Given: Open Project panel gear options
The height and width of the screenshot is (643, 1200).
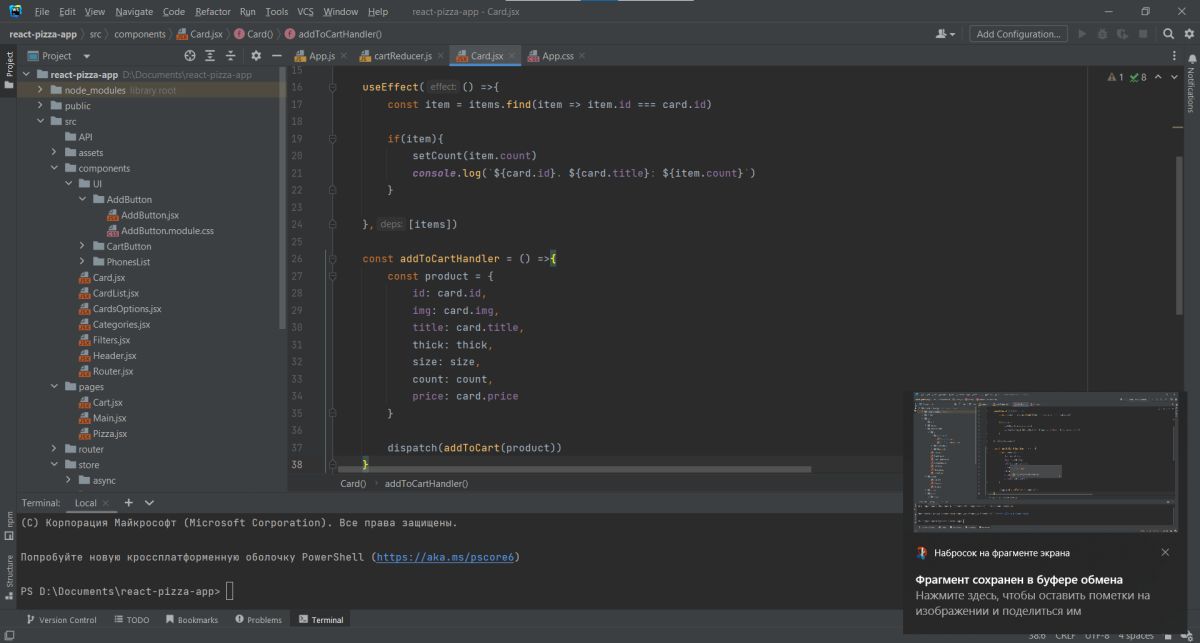Looking at the screenshot, I should (256, 56).
